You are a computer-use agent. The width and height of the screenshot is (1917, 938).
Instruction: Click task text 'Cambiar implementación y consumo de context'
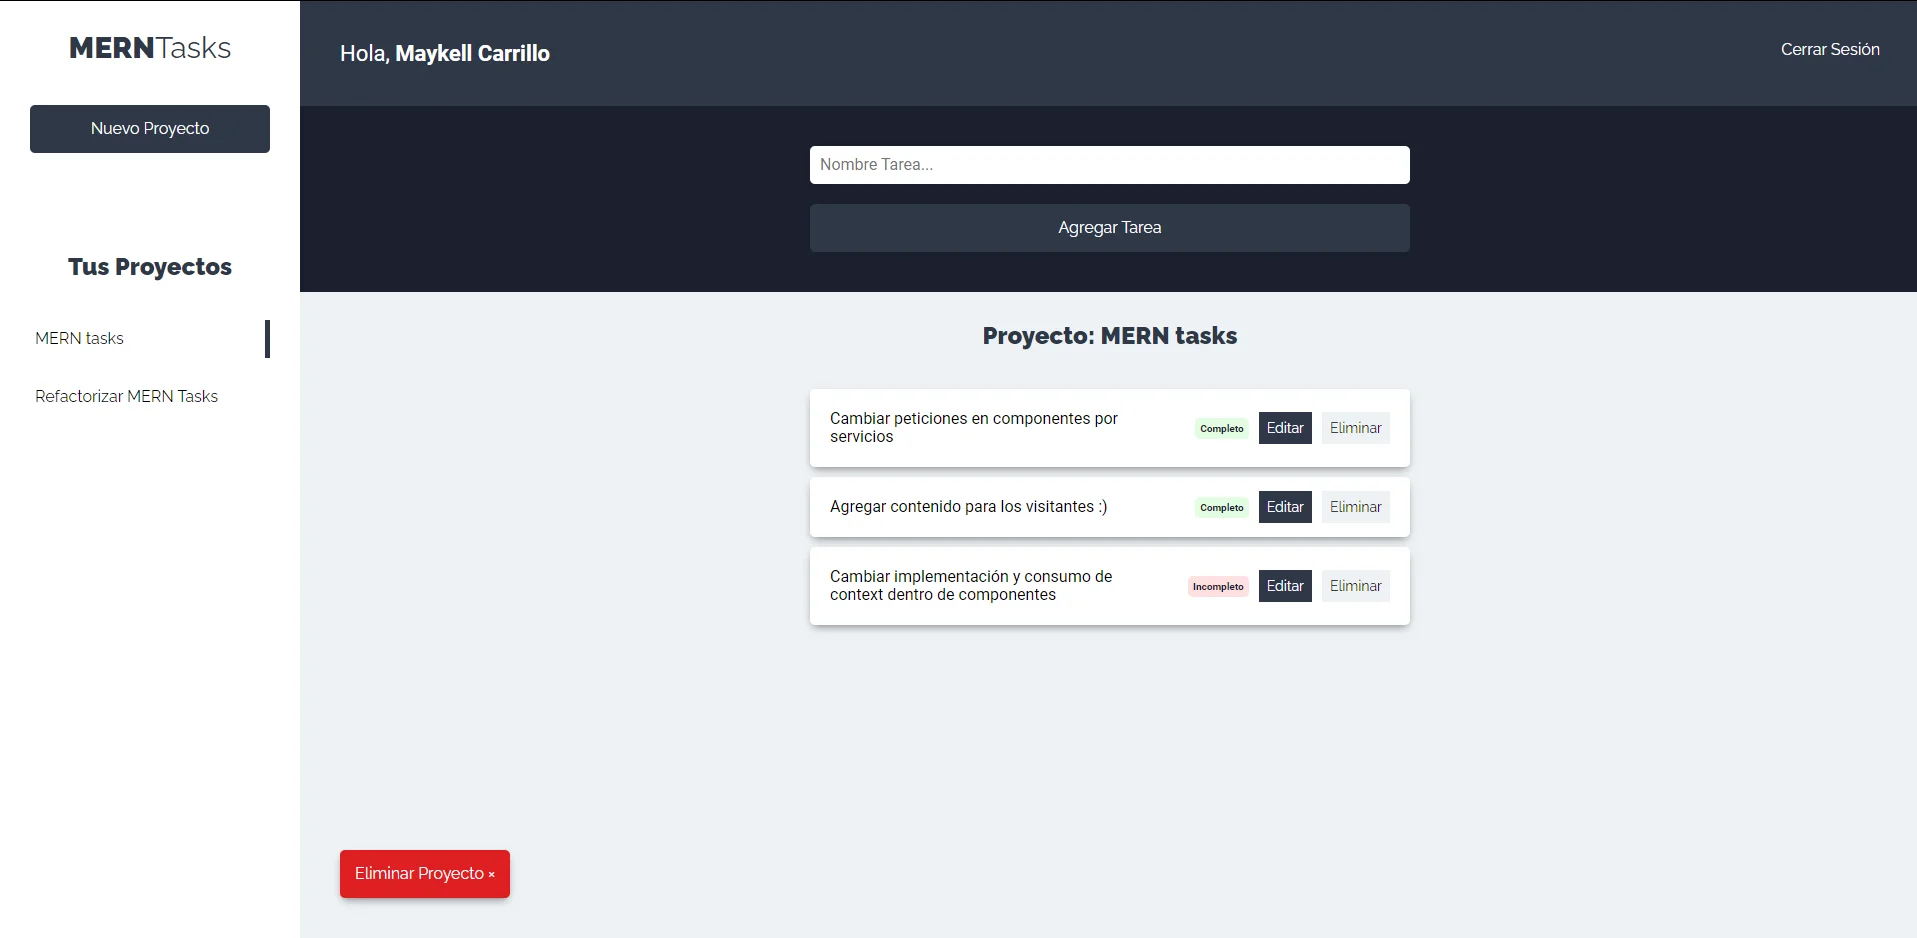coord(971,586)
